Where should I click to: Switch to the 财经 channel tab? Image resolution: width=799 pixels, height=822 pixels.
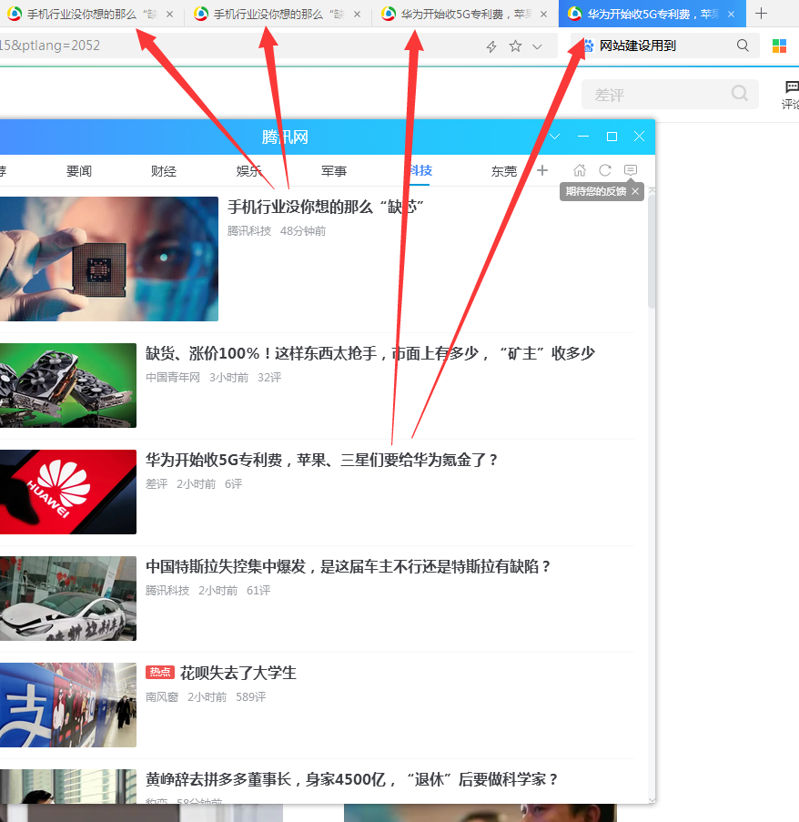164,171
